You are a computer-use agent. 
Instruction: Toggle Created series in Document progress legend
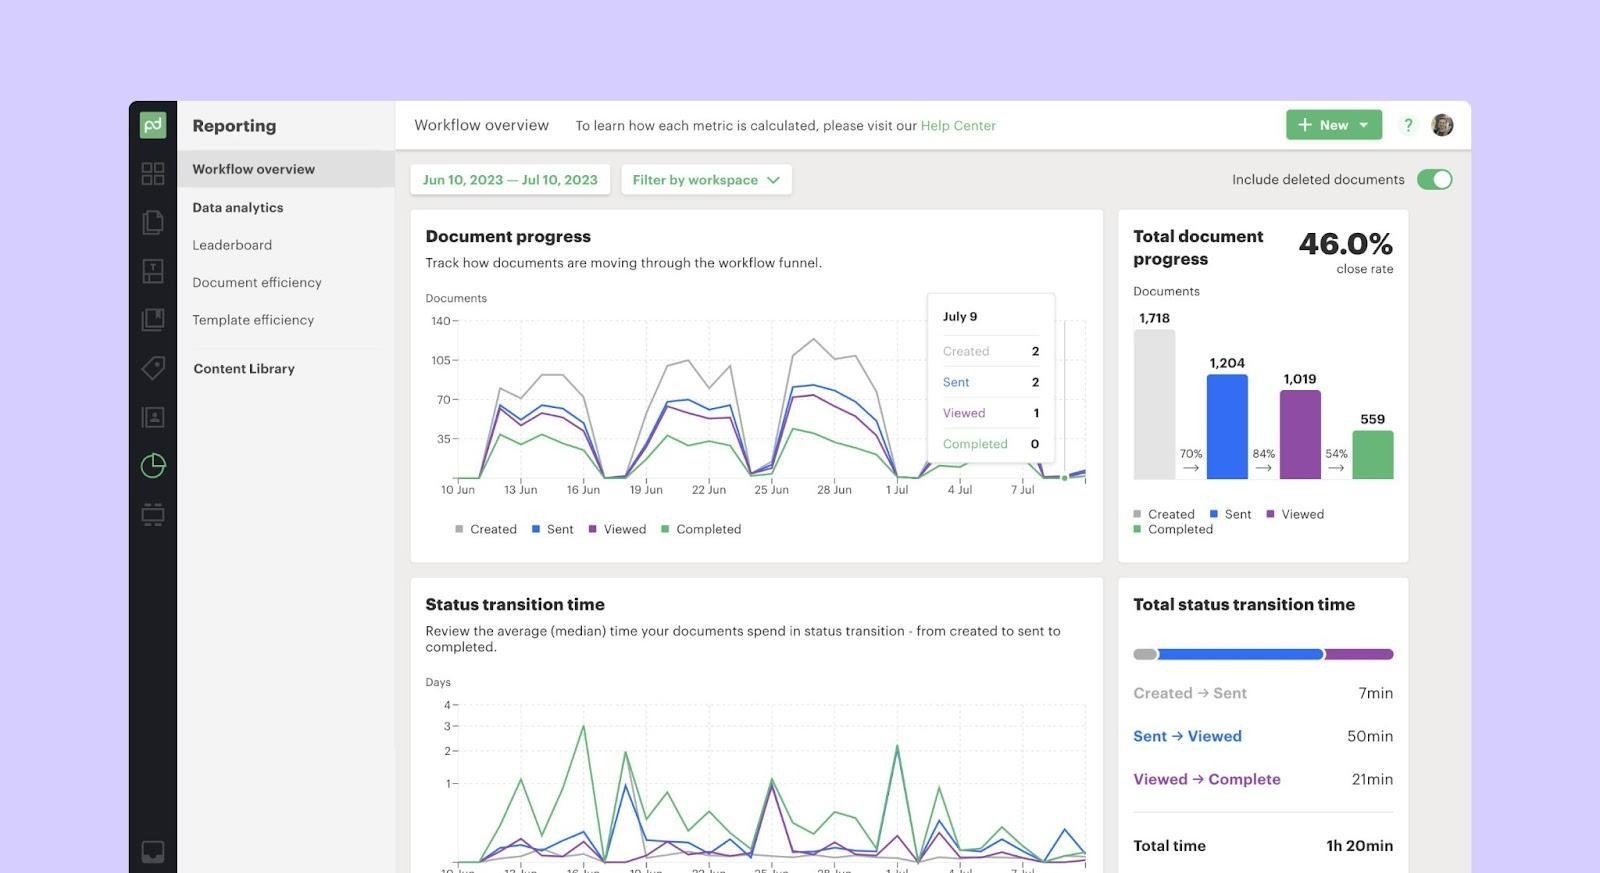486,529
